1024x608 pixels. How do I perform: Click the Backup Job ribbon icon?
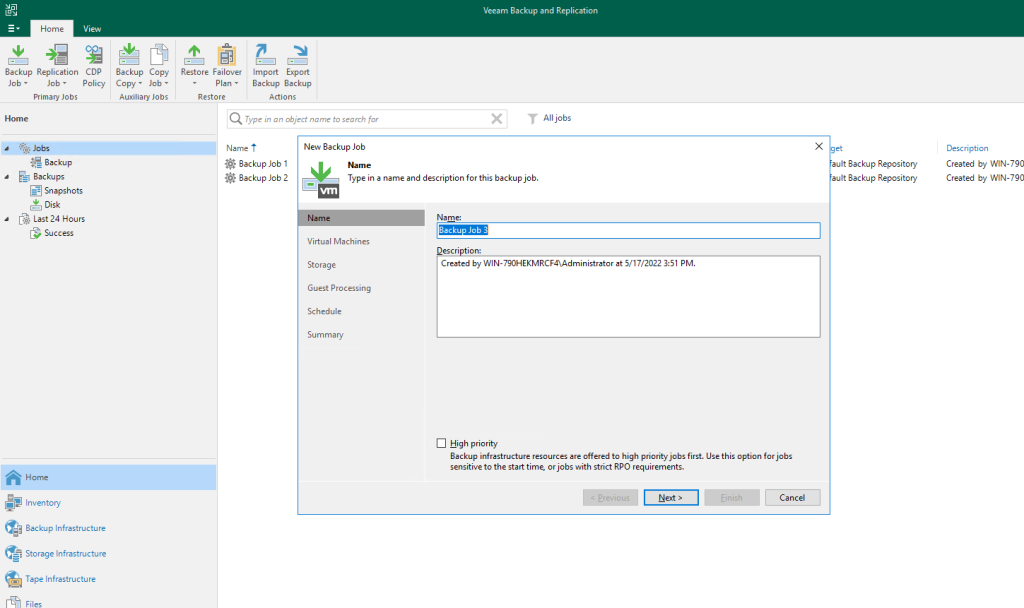pos(18,54)
